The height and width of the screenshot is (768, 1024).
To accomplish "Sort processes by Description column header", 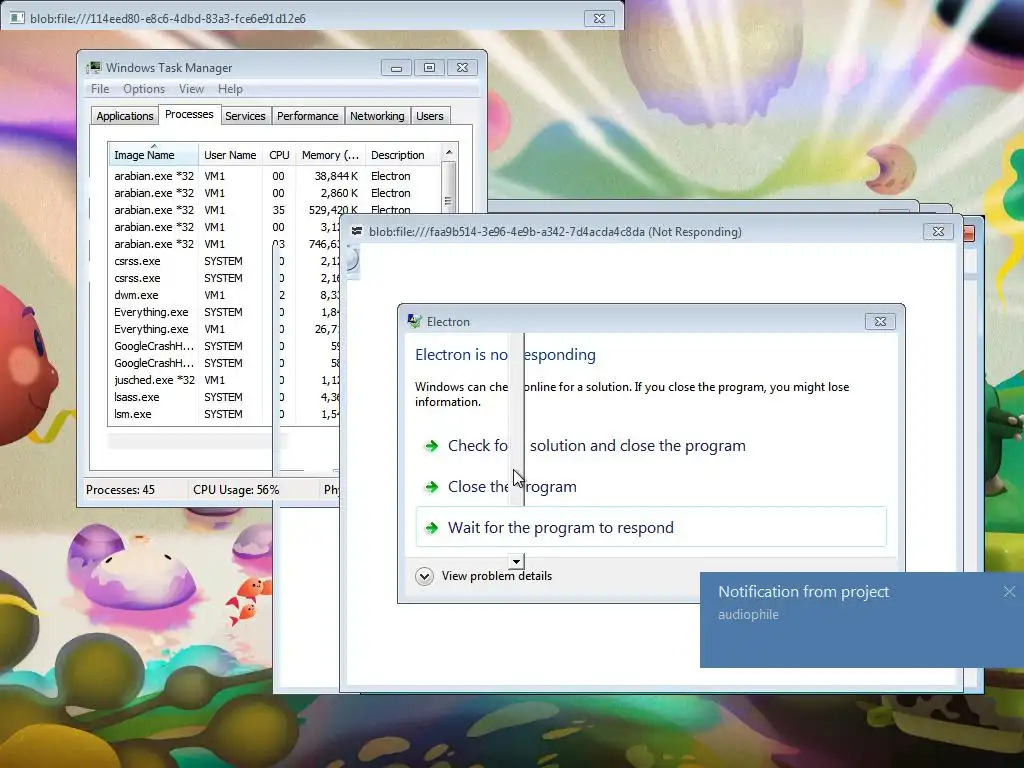I will tap(402, 155).
